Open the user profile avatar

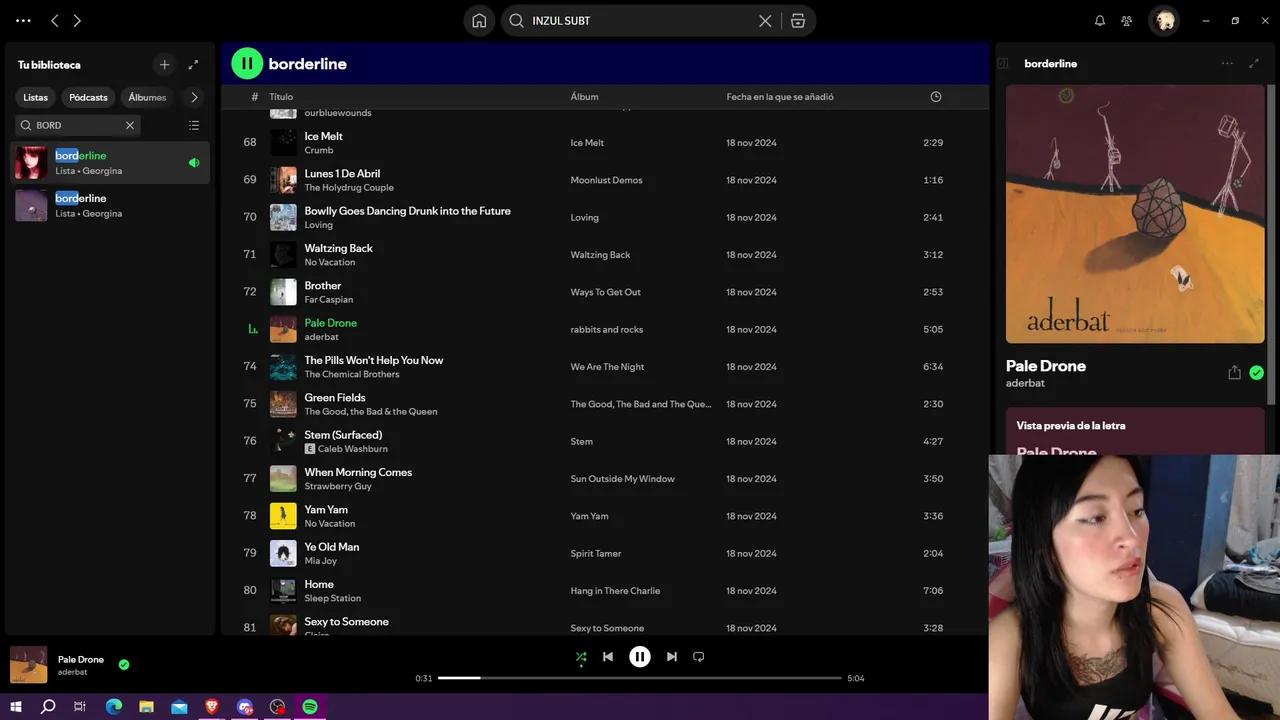tap(1164, 20)
